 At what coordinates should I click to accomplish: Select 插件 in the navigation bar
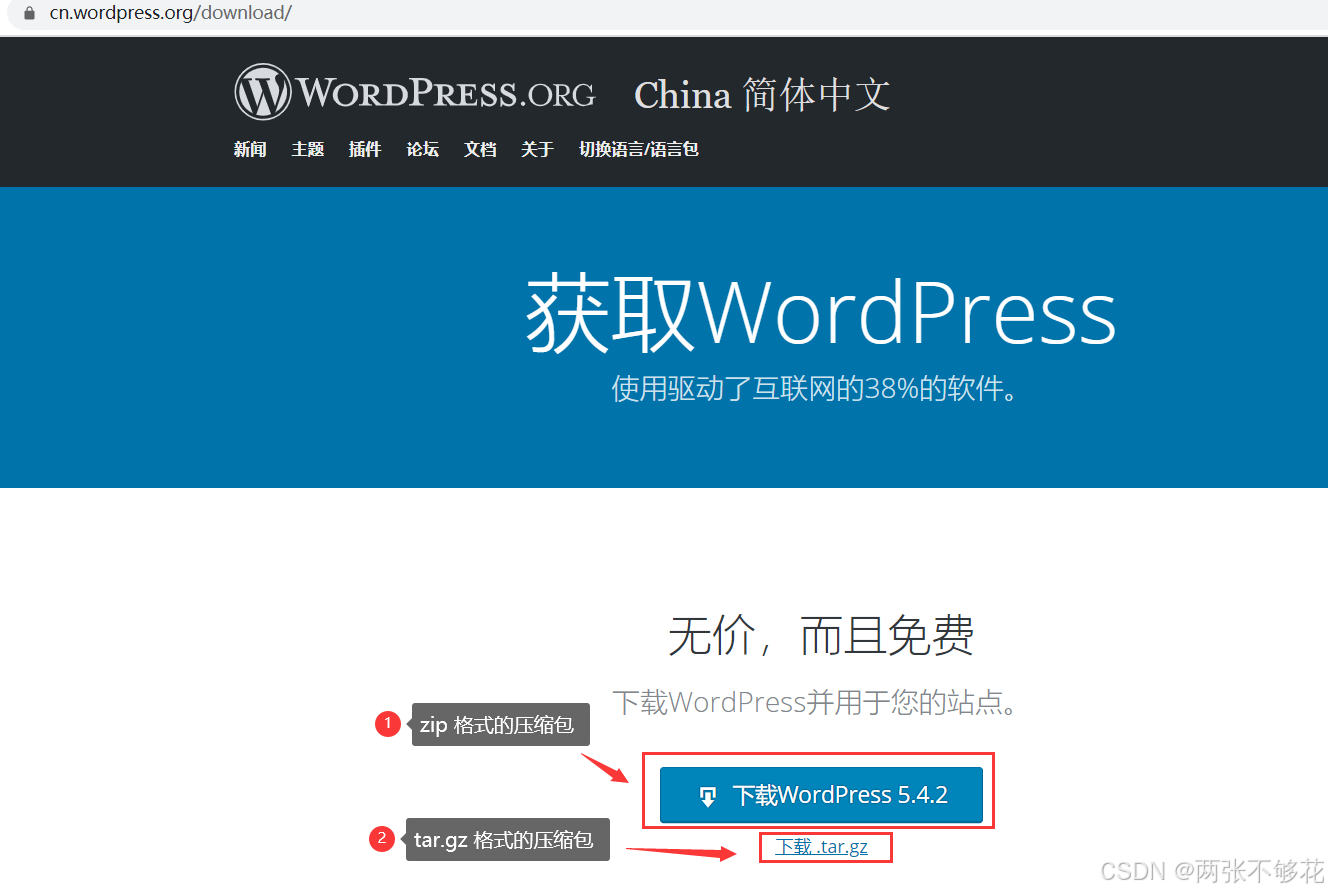tap(365, 149)
